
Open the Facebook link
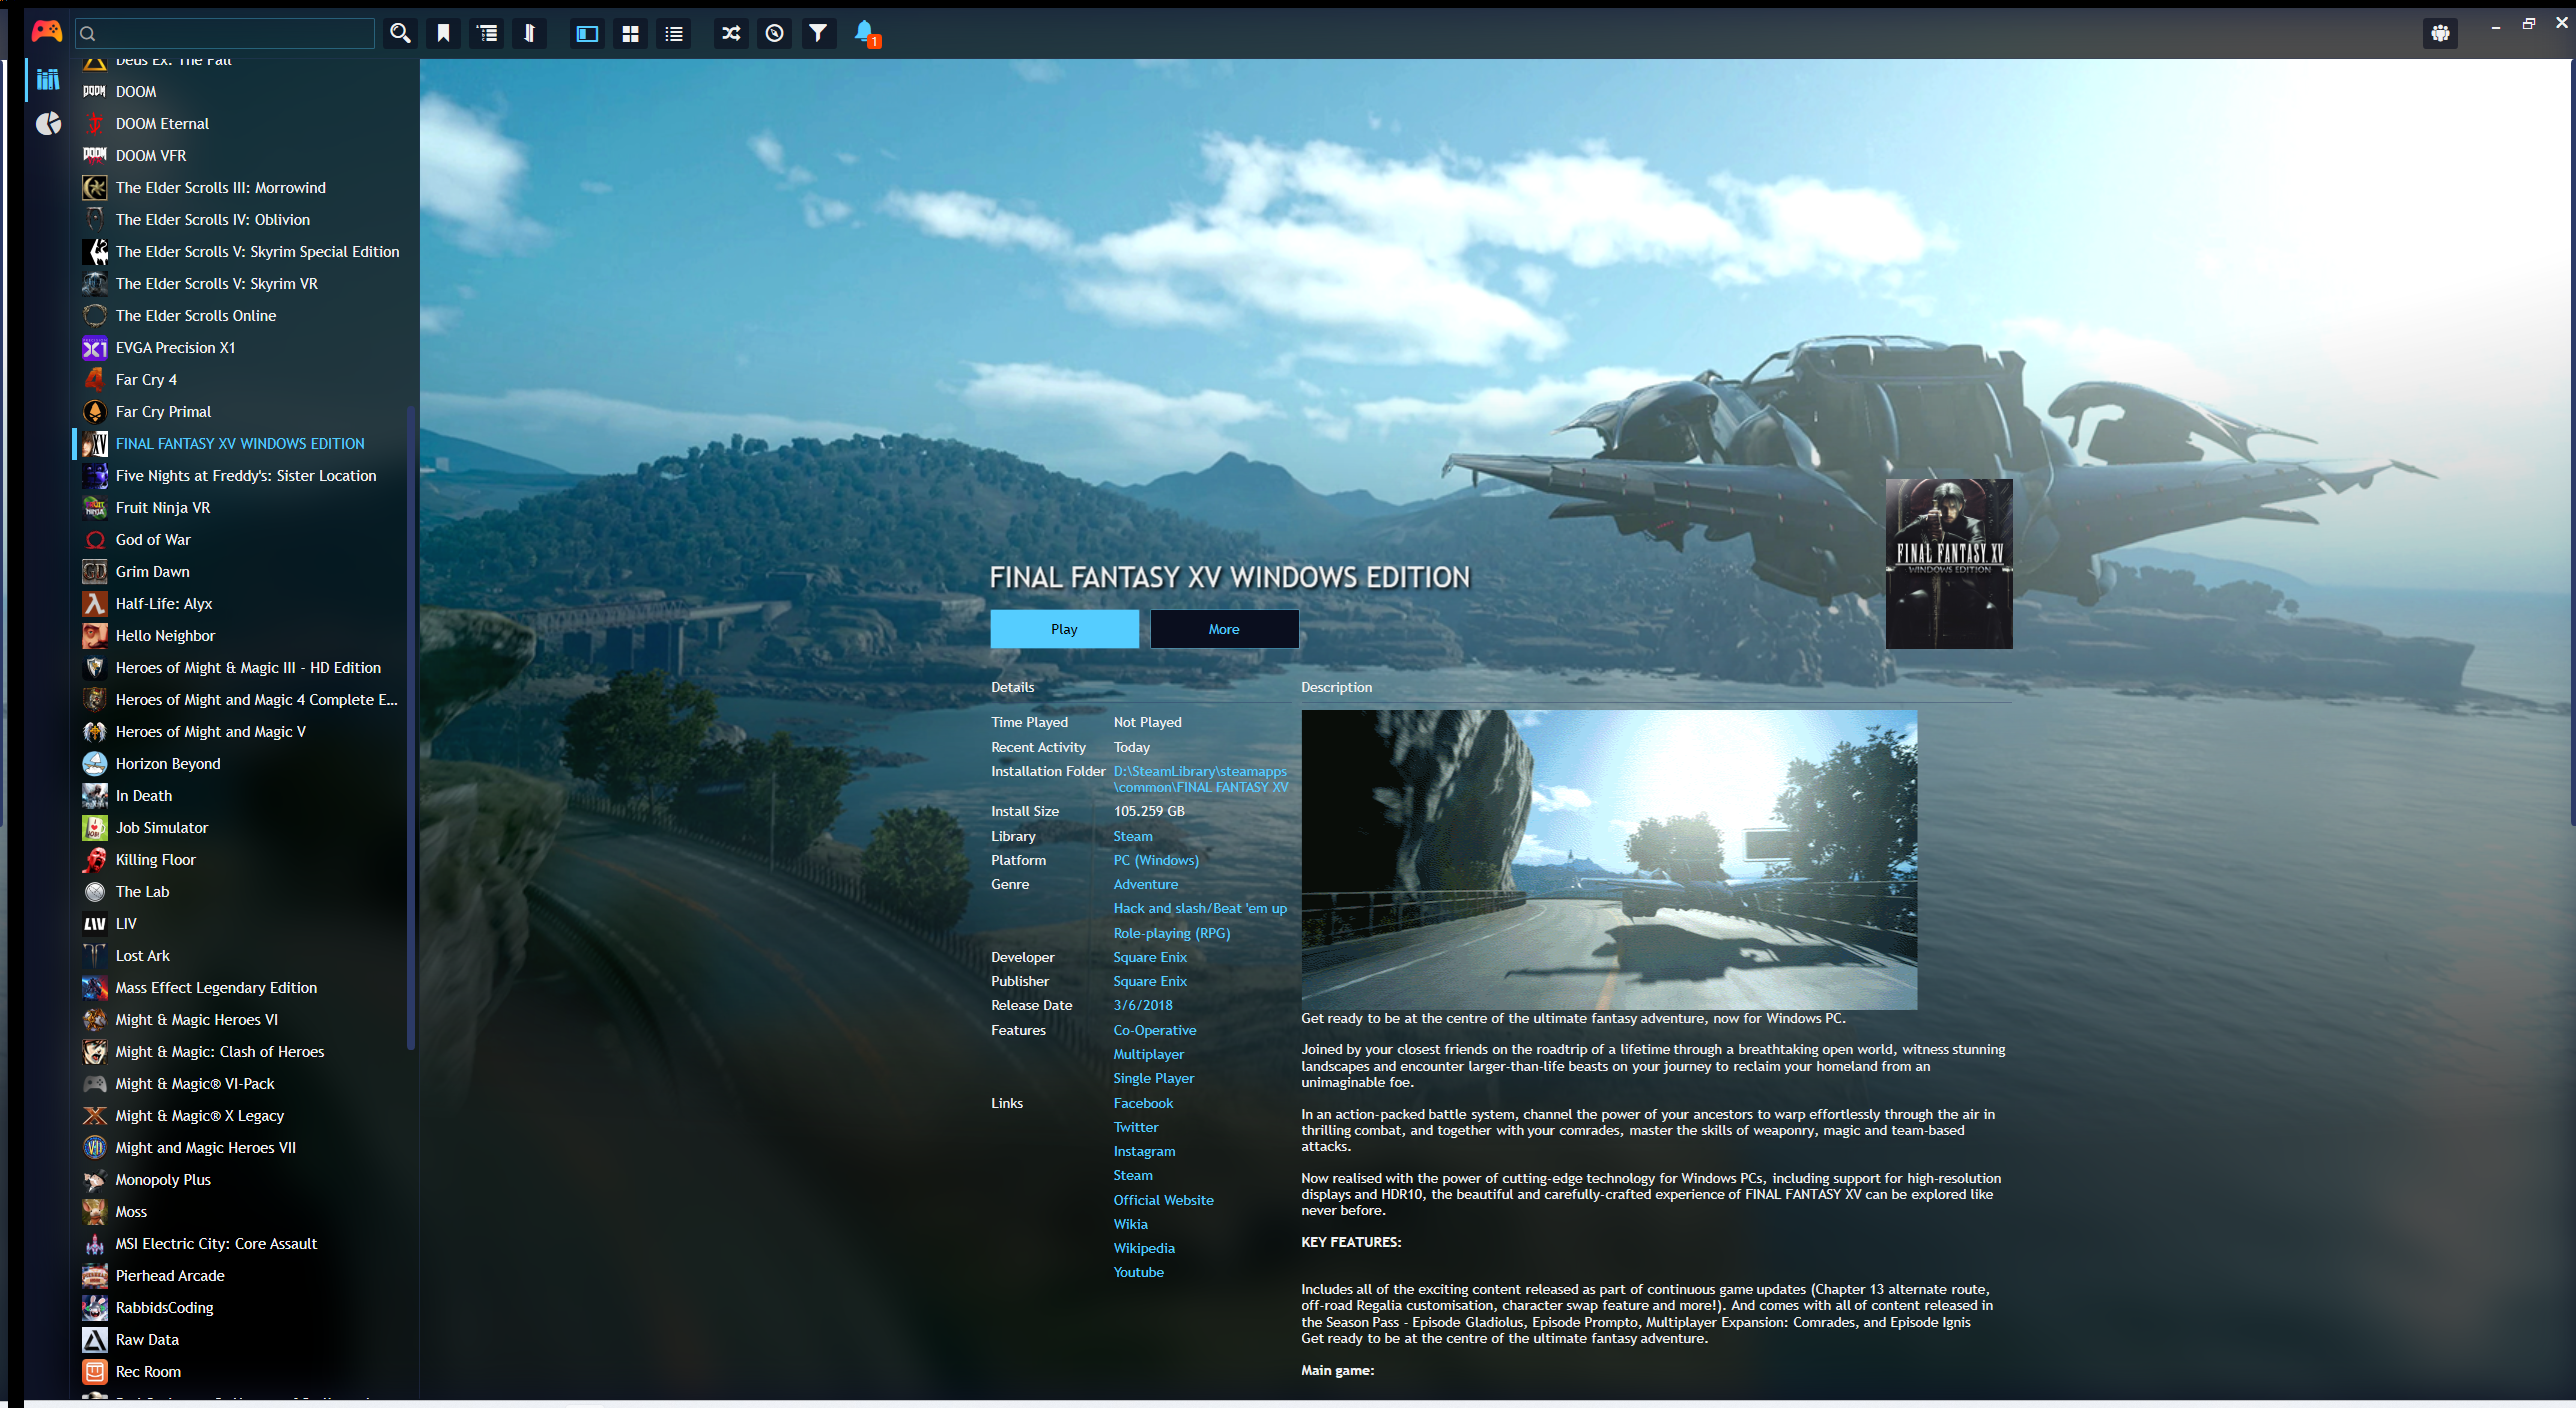(x=1142, y=1103)
